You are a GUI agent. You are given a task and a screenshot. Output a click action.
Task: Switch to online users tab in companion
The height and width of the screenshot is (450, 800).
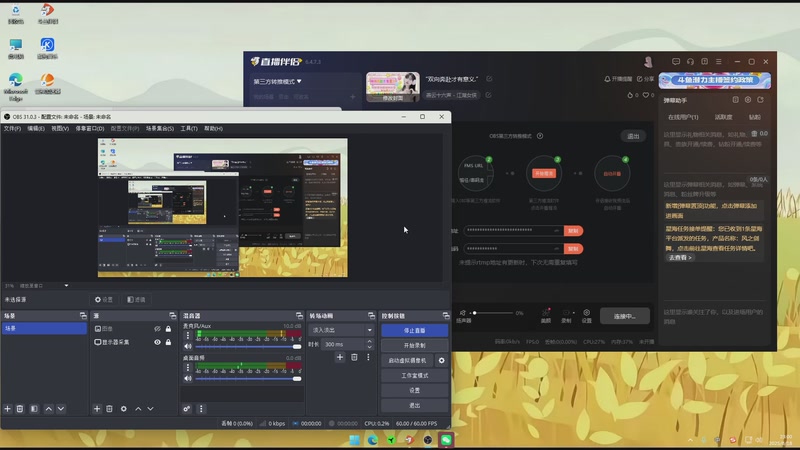tap(683, 117)
